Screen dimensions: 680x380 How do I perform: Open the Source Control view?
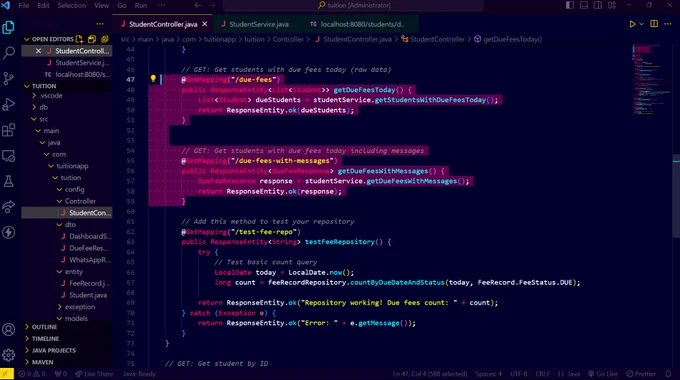(x=8, y=79)
